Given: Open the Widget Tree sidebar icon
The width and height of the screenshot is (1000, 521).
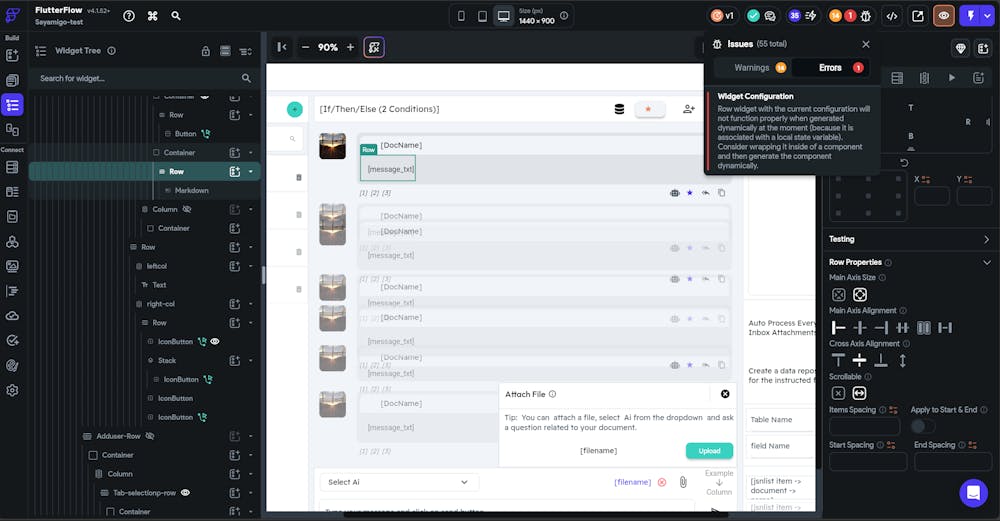Looking at the screenshot, I should [x=12, y=105].
